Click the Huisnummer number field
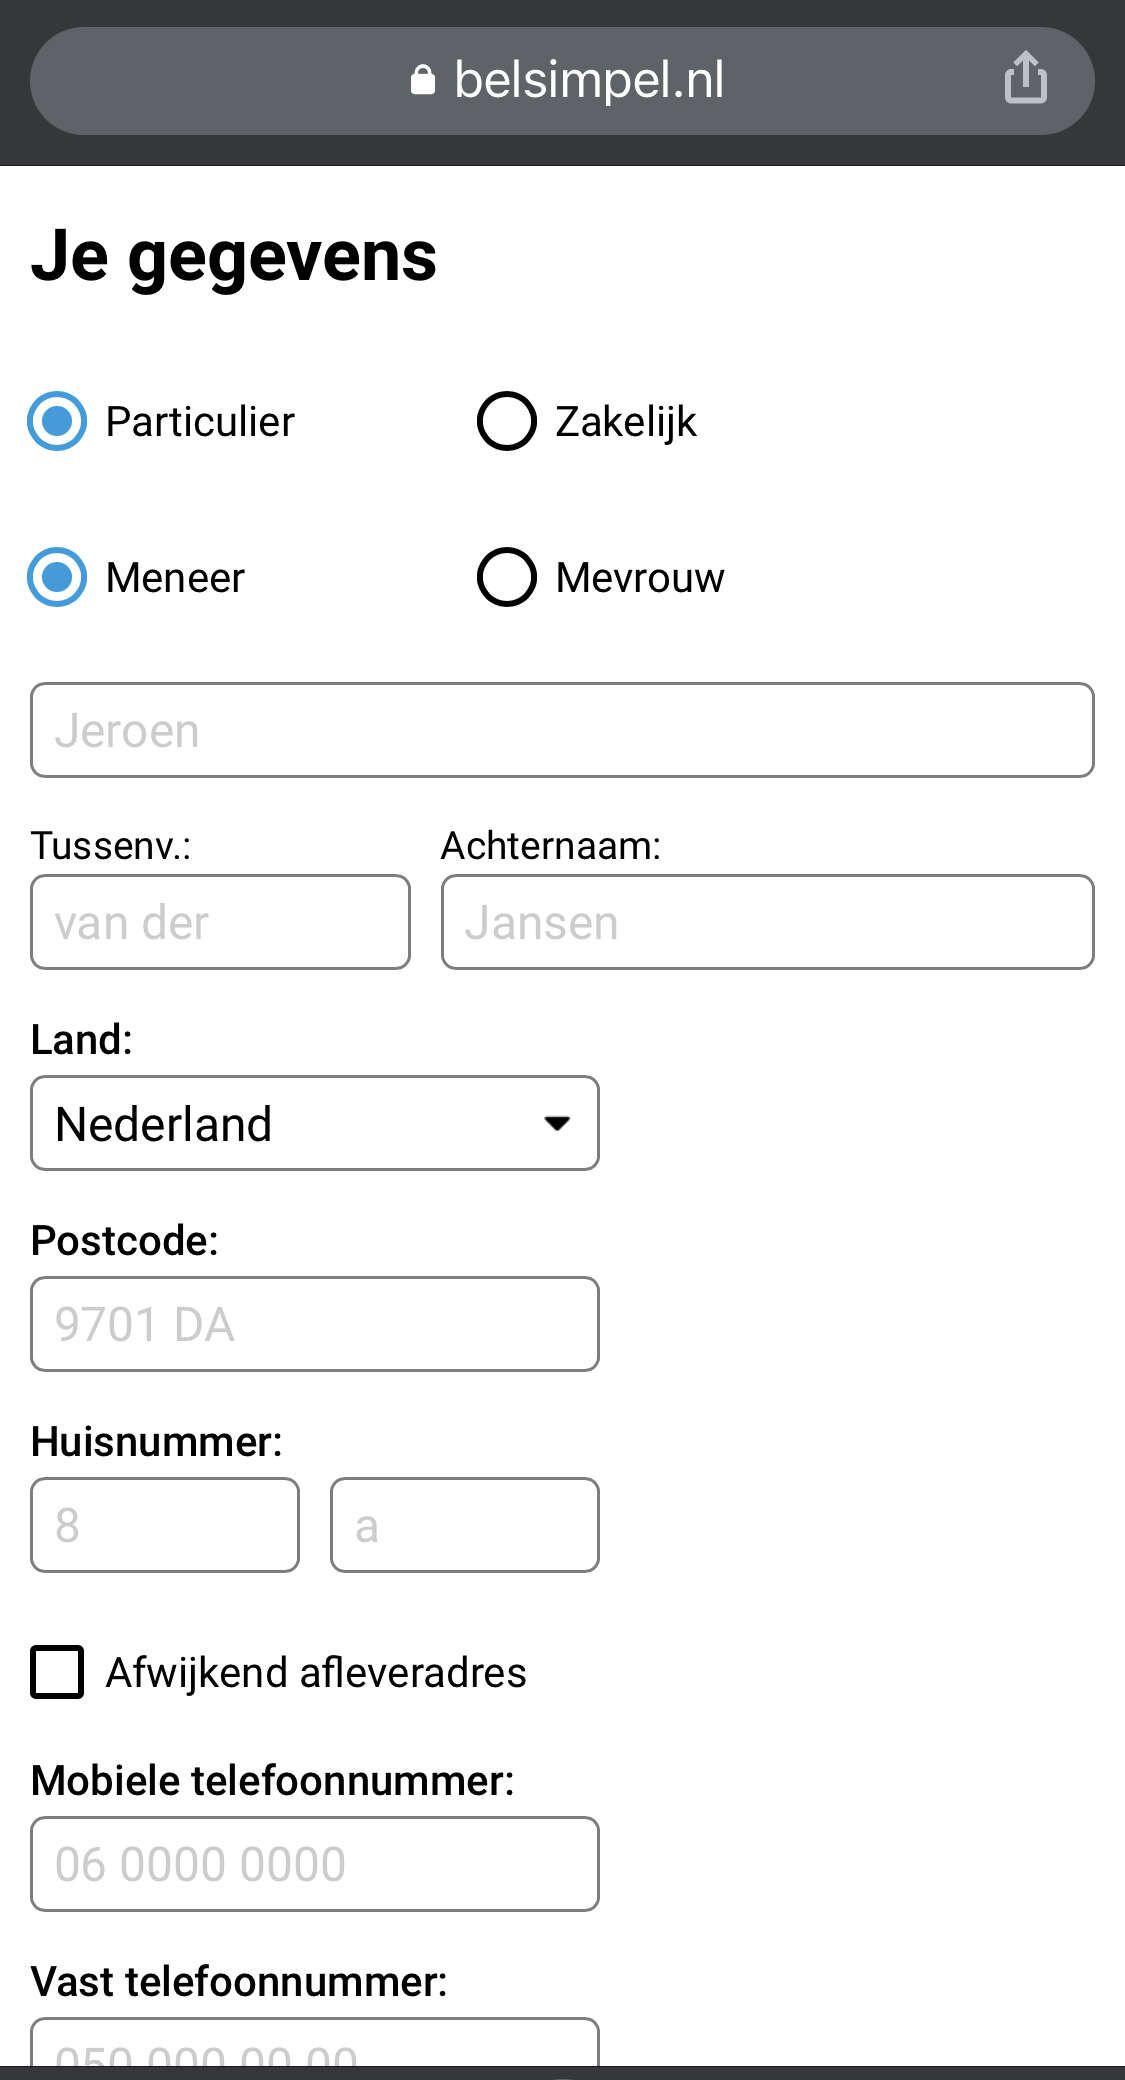1125x2080 pixels. (x=165, y=1525)
